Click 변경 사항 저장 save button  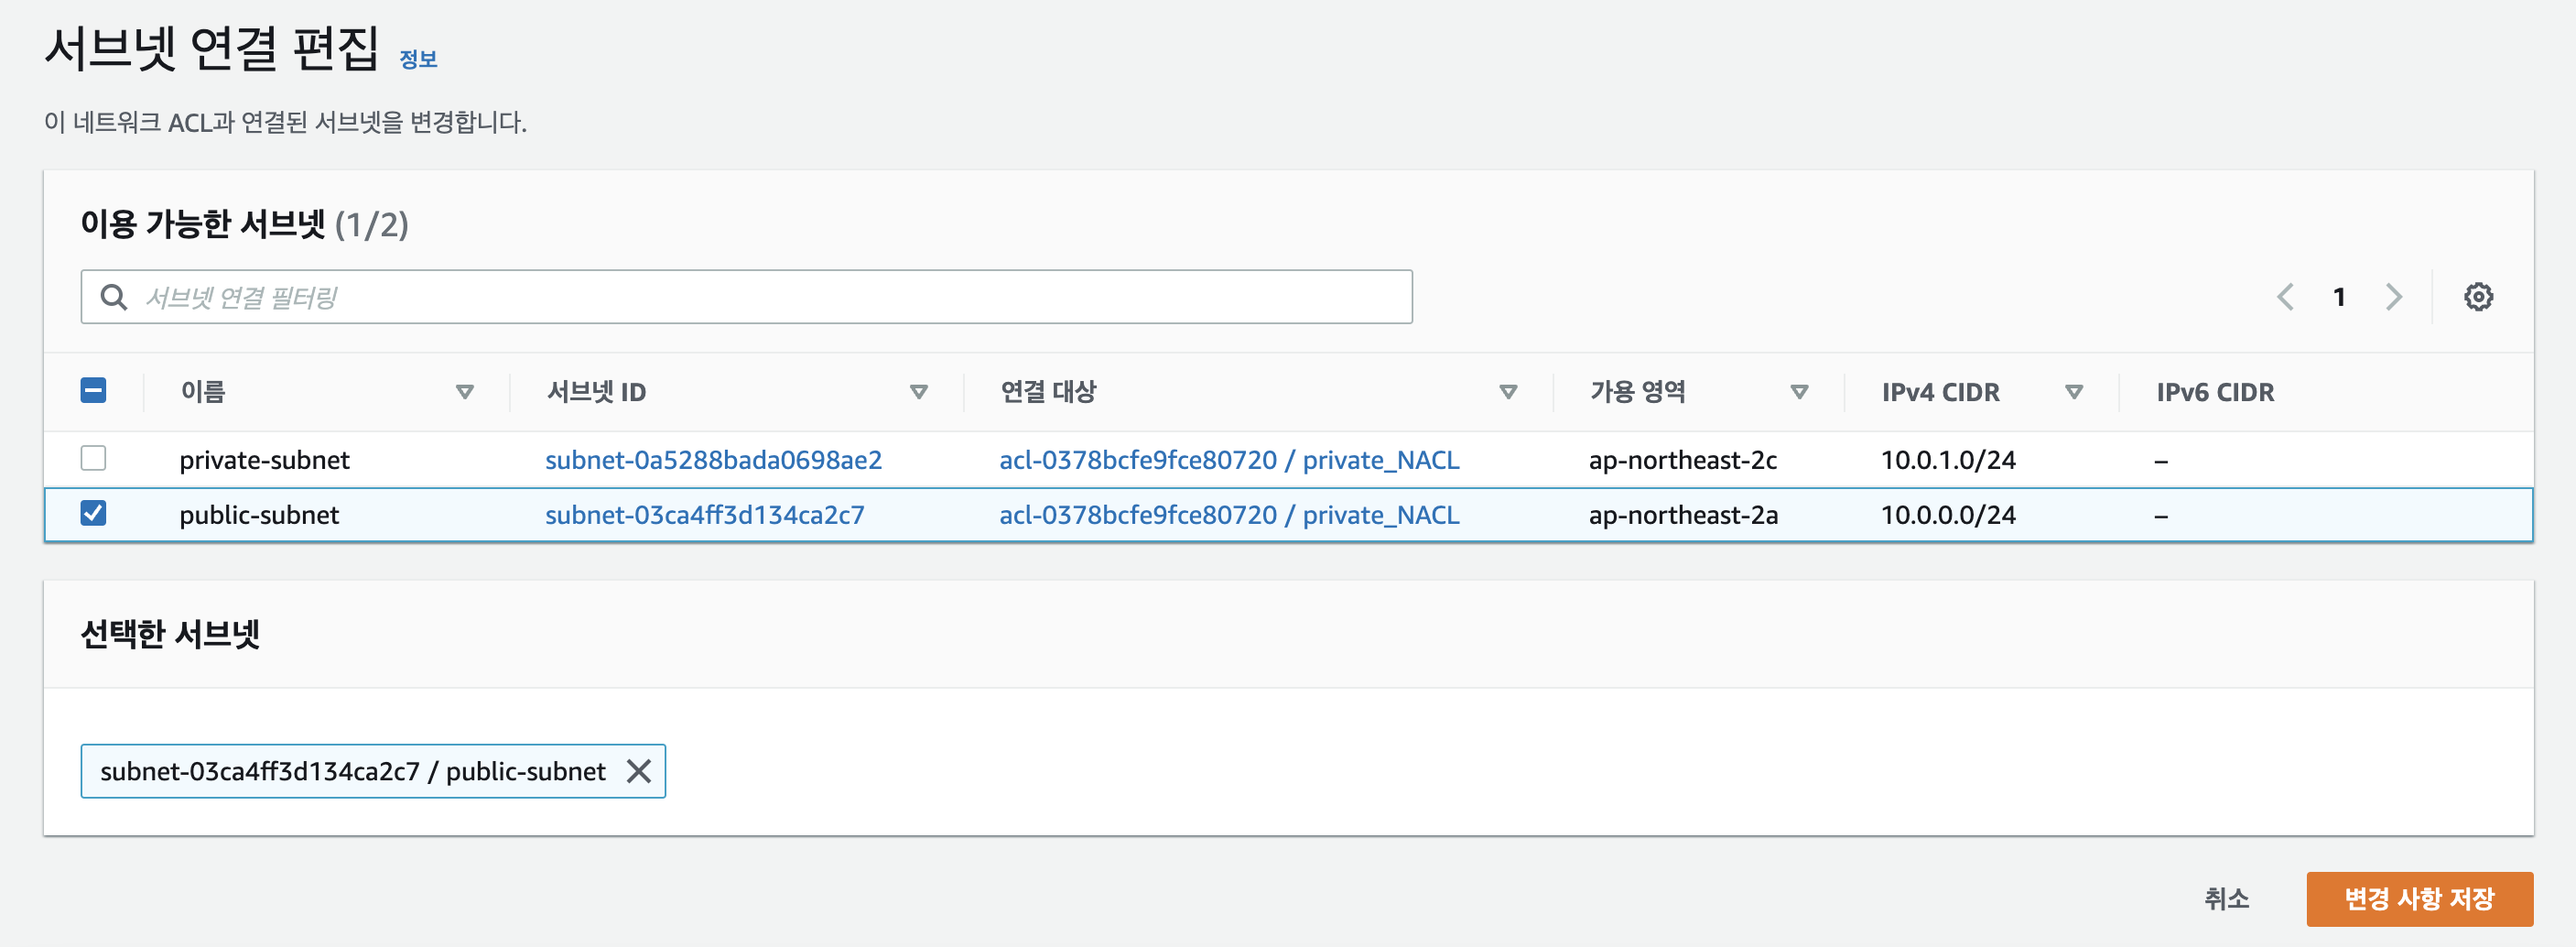(x=2419, y=899)
